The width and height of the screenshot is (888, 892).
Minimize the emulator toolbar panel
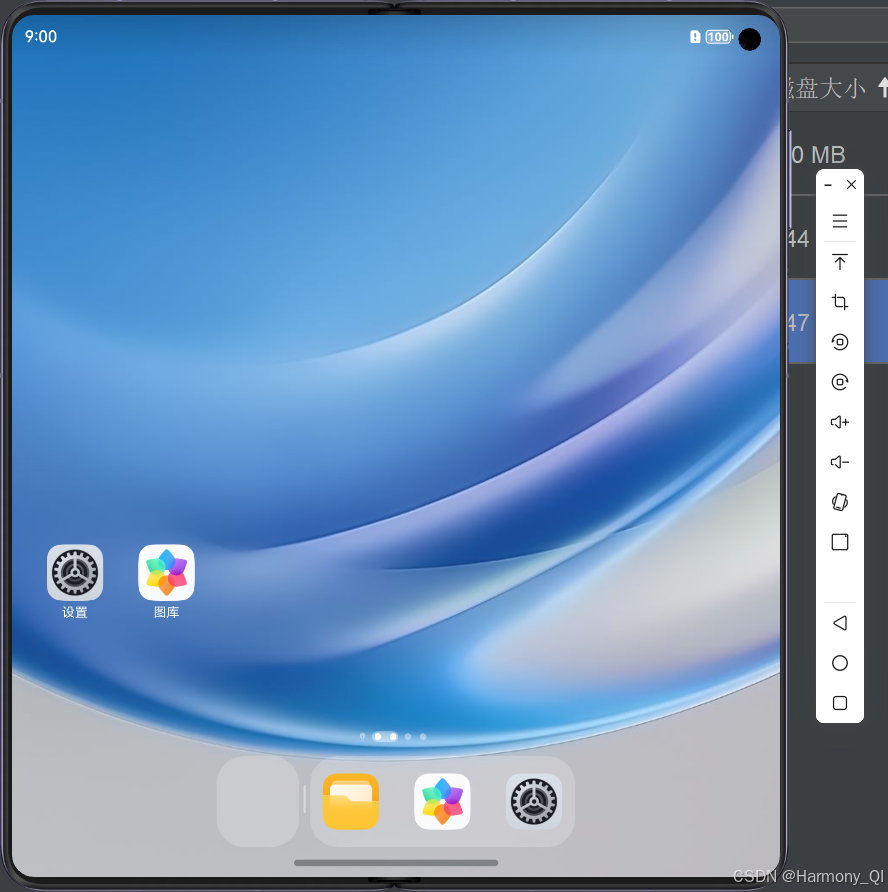tap(828, 185)
